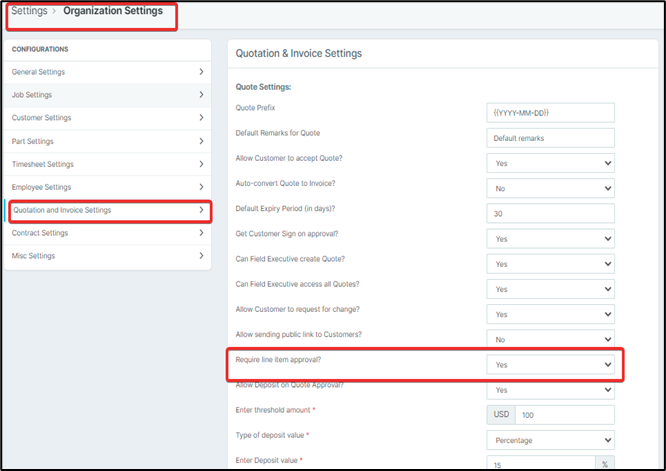666x471 pixels.
Task: Click Default Remarks for Quote field
Action: tap(550, 137)
